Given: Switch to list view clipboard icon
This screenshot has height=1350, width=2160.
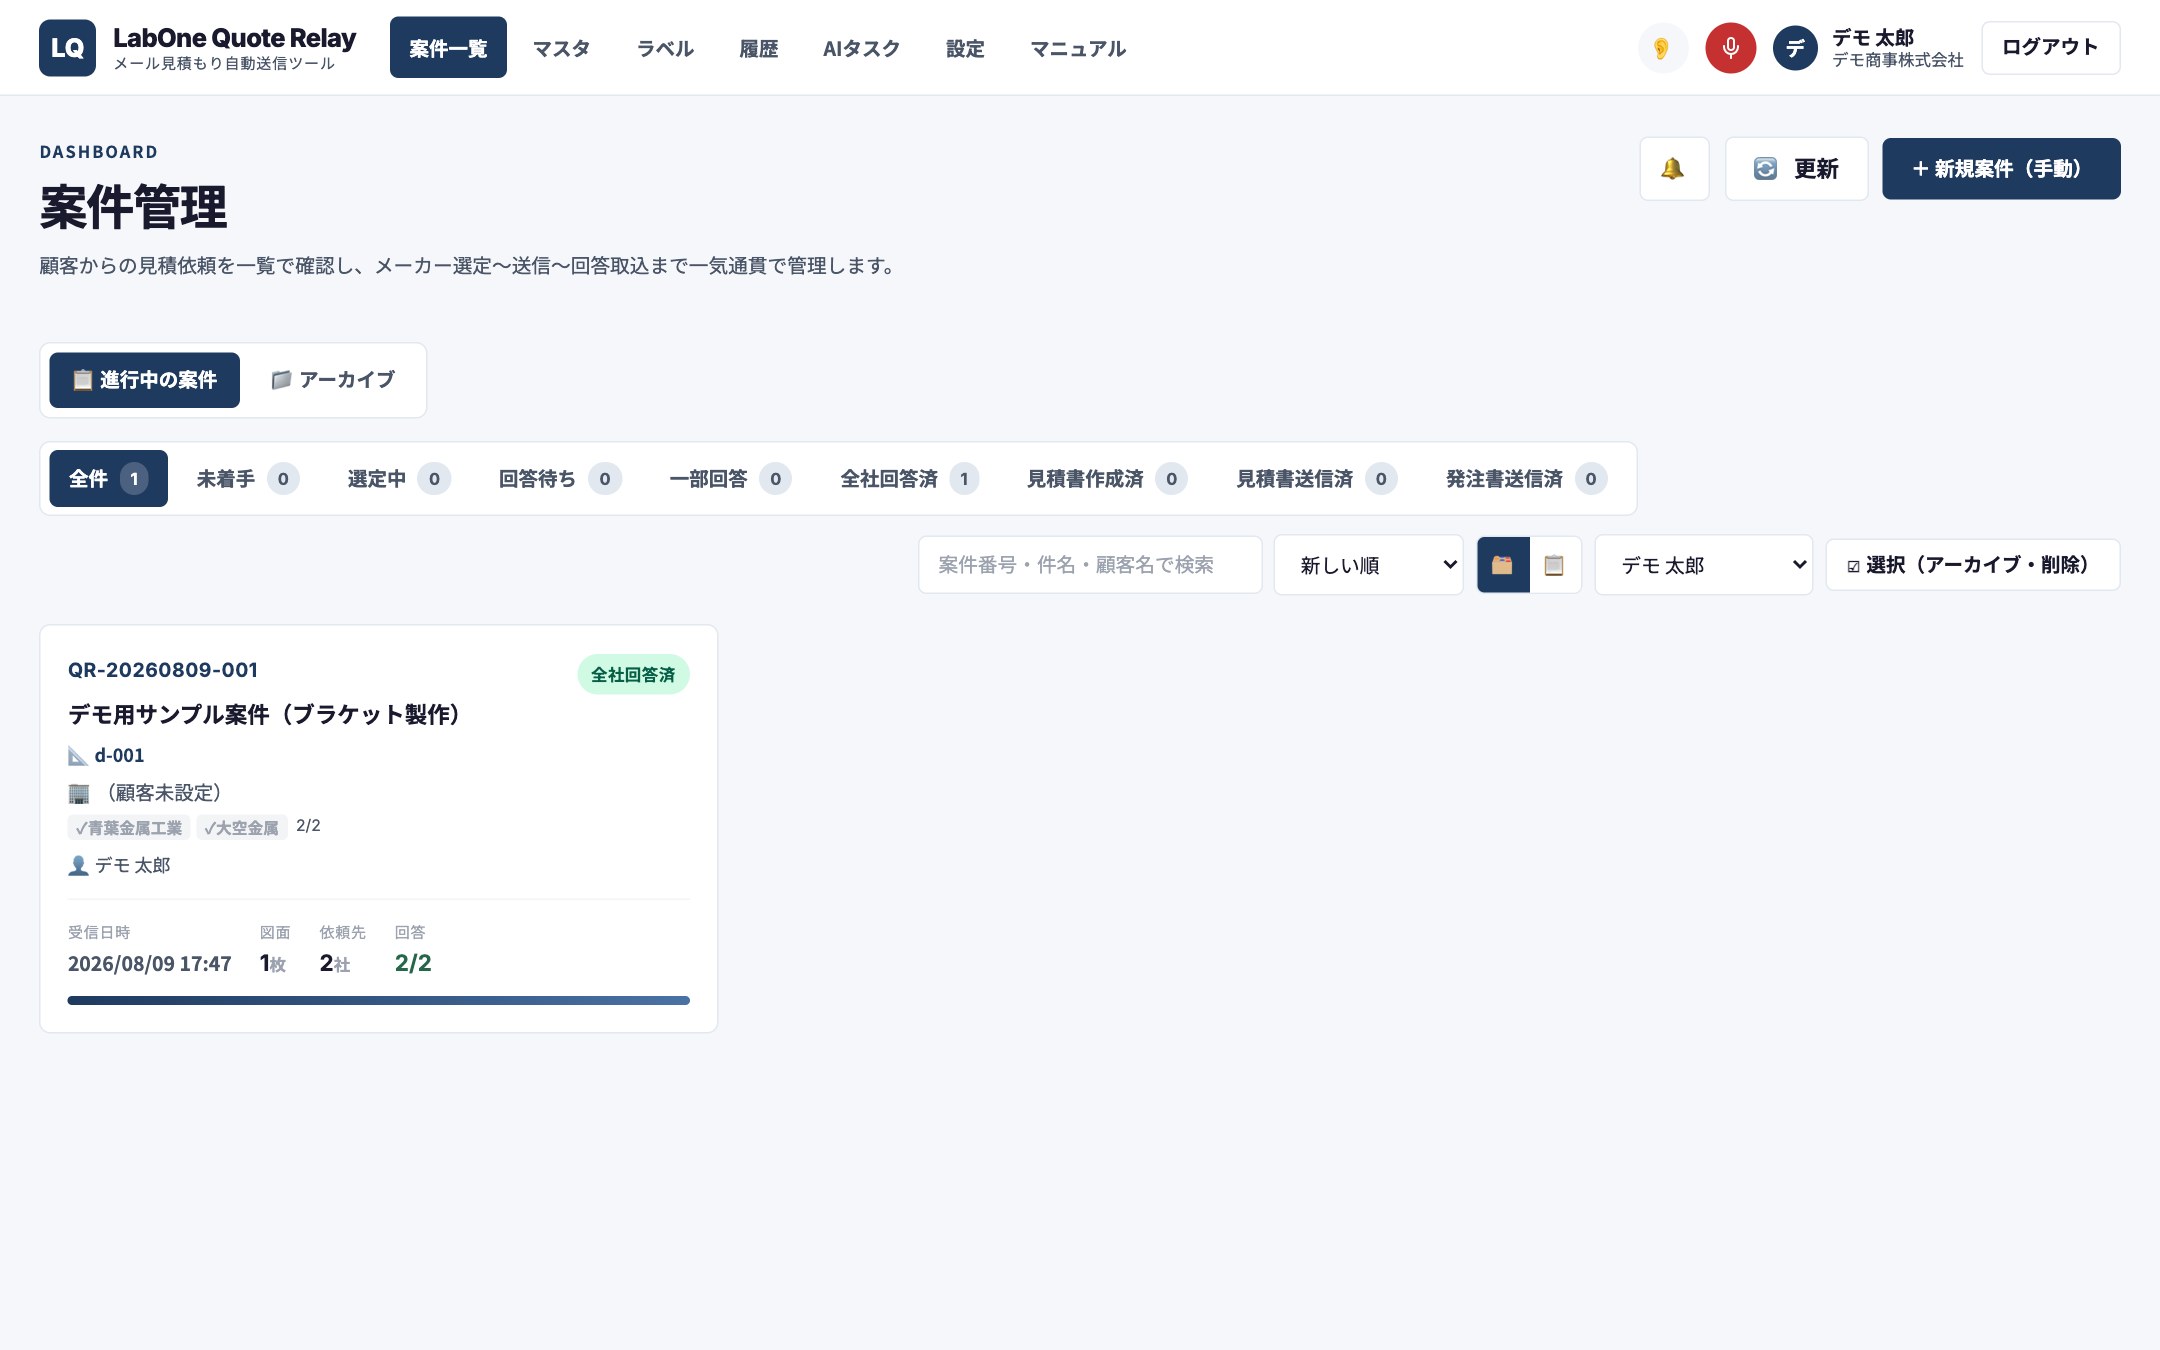Looking at the screenshot, I should [1554, 565].
